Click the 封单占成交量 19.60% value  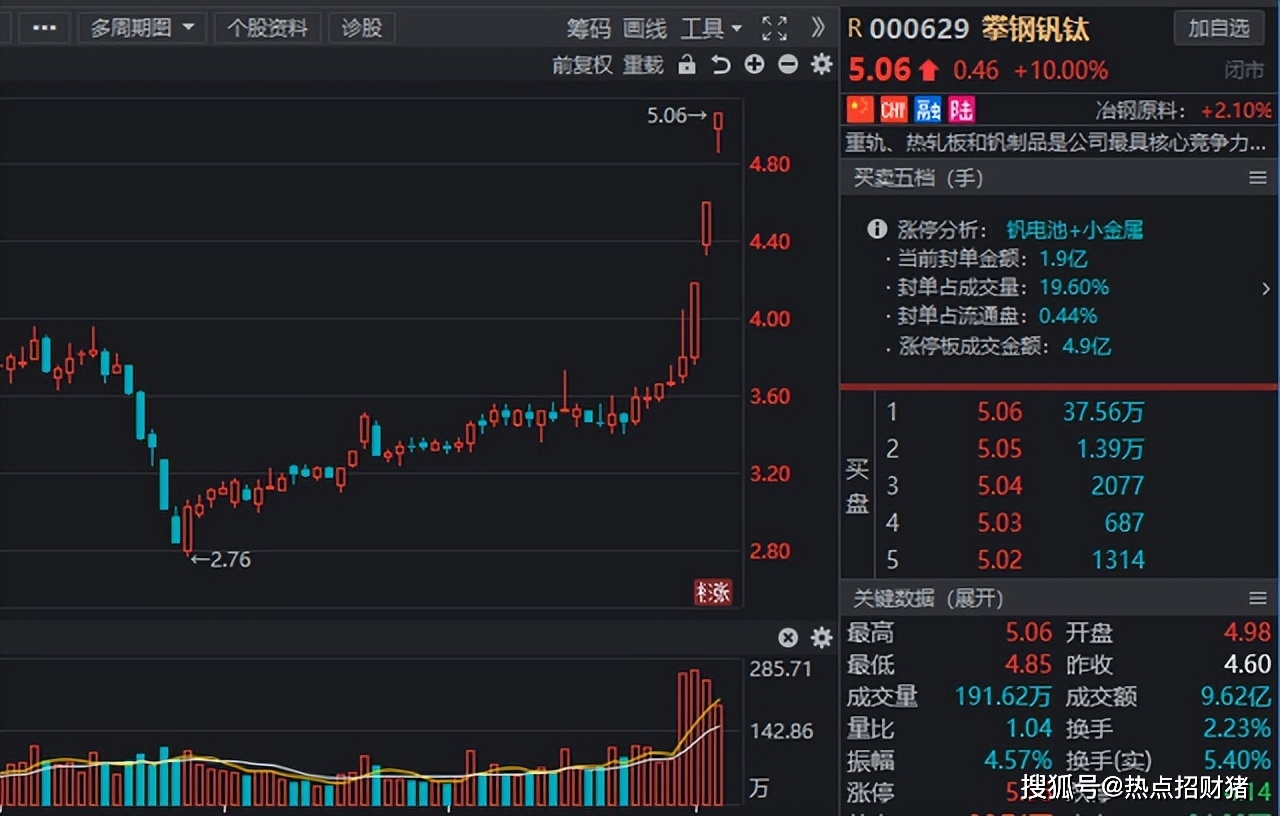[1073, 288]
